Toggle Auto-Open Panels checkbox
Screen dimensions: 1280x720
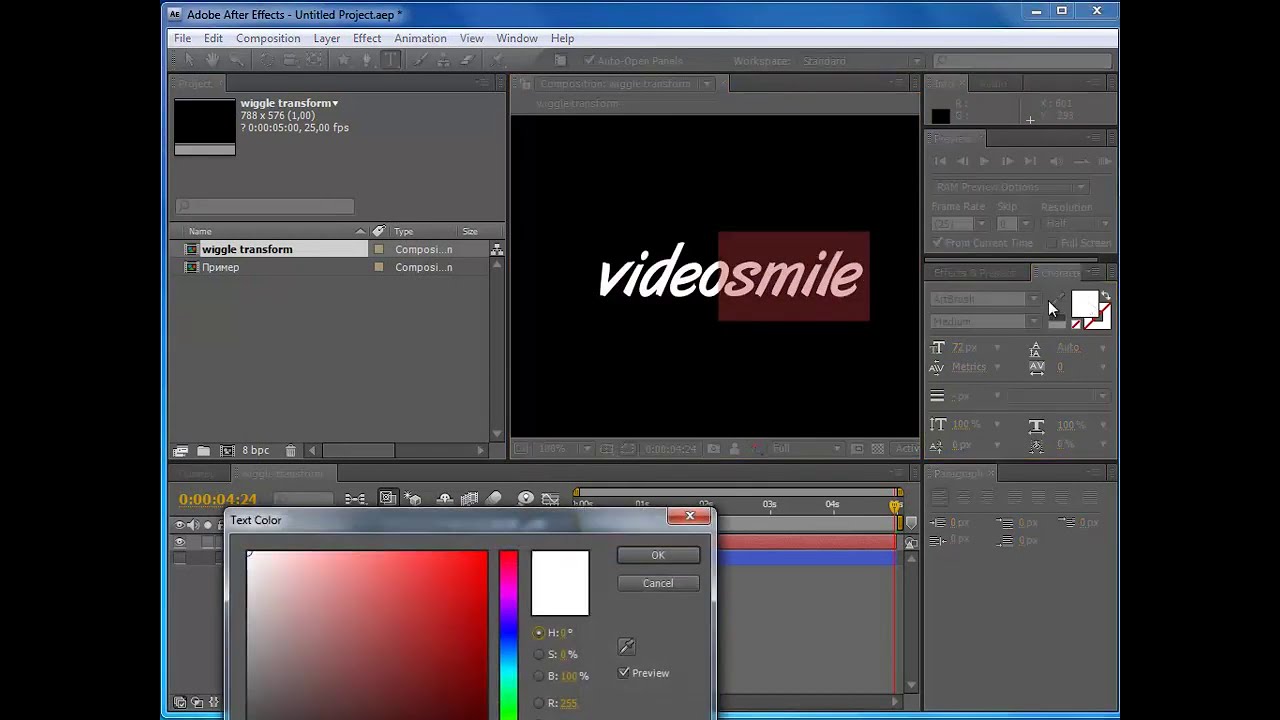pos(589,61)
